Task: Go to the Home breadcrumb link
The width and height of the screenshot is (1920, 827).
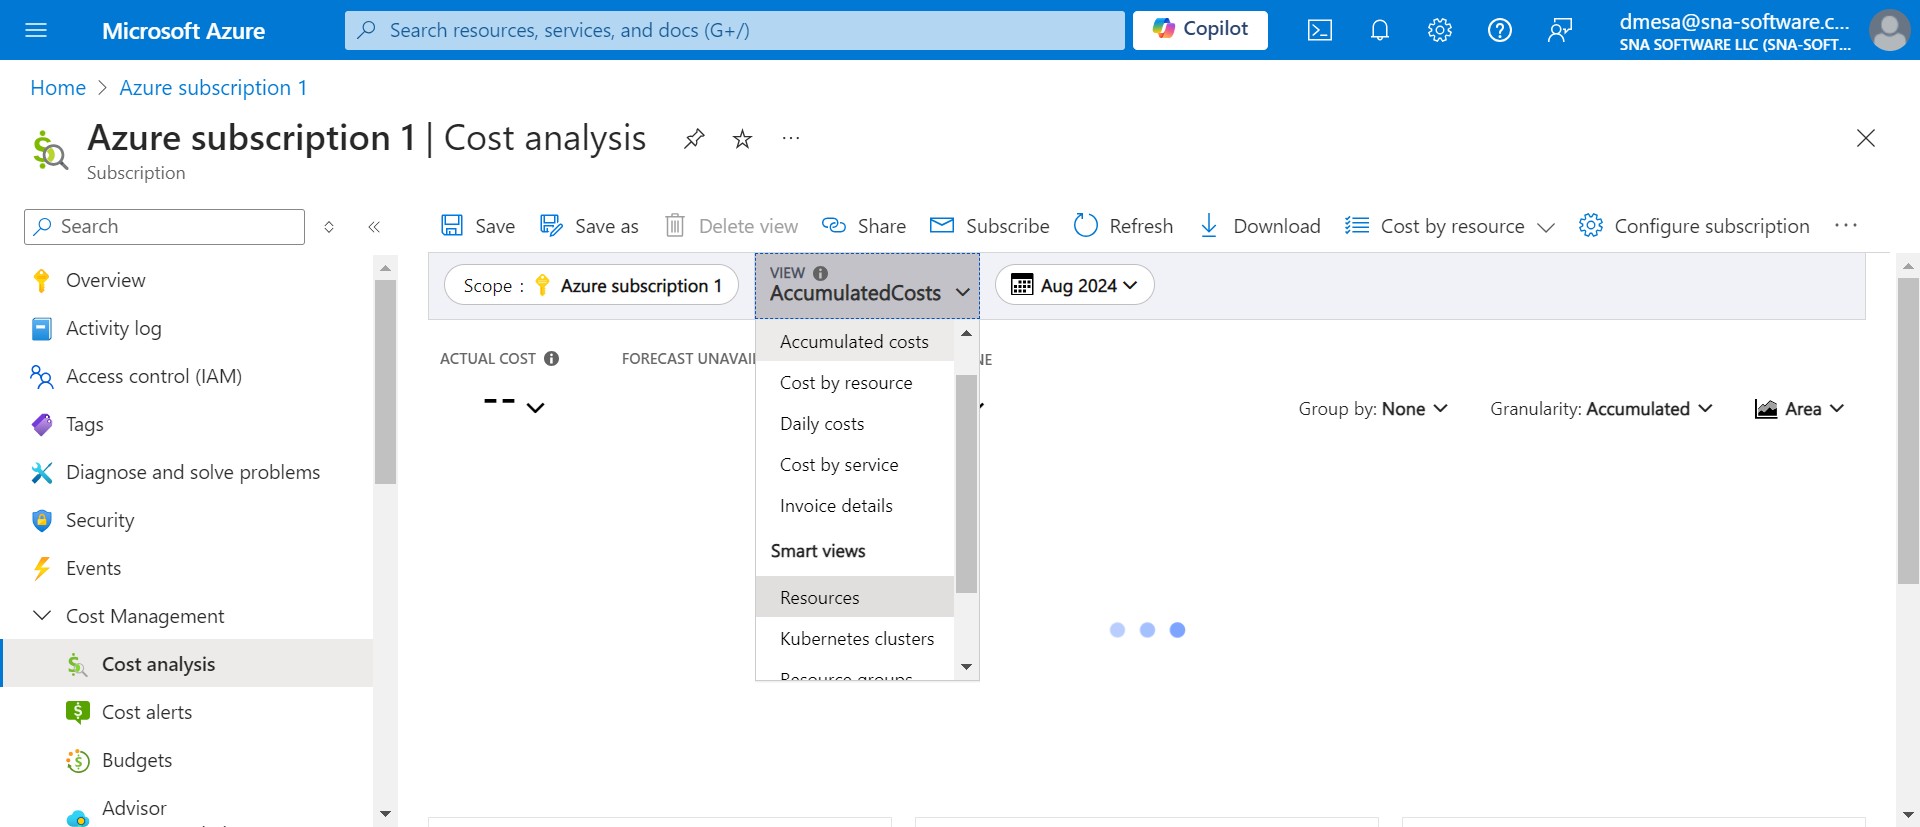Action: pos(58,88)
